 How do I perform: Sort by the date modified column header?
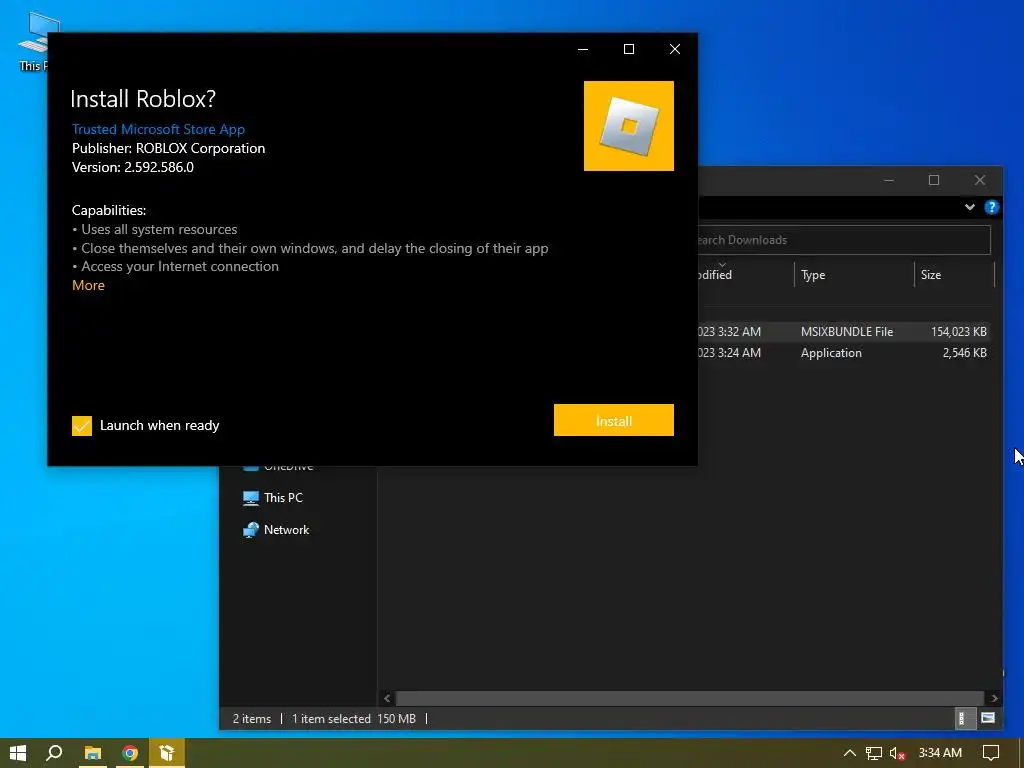[x=745, y=275]
